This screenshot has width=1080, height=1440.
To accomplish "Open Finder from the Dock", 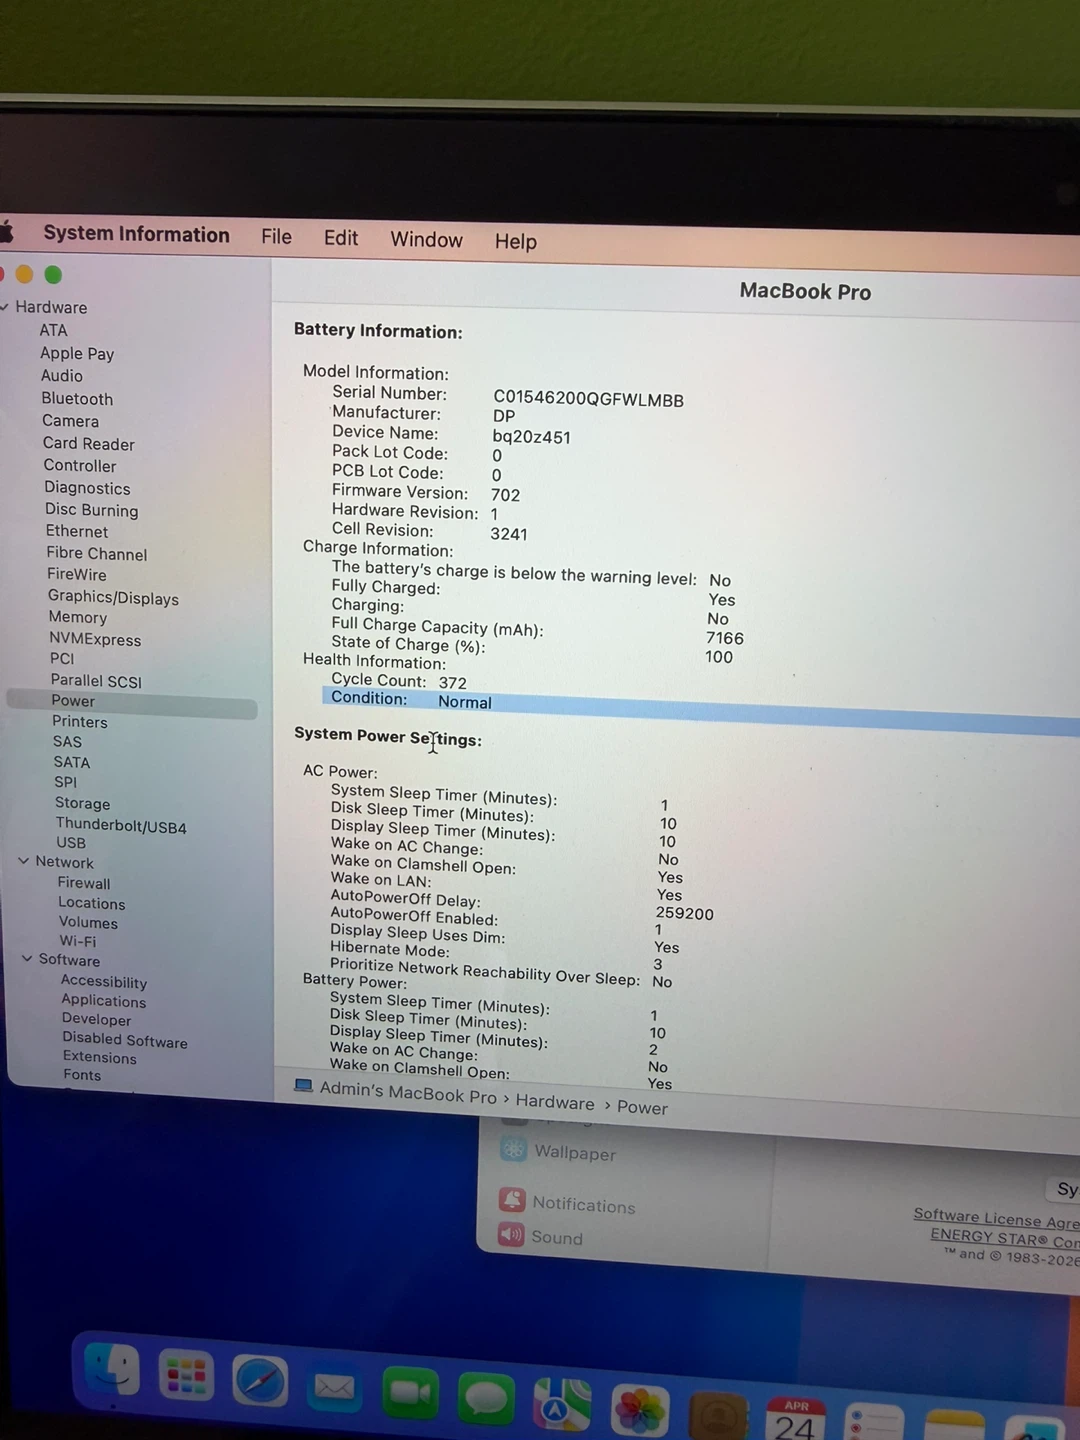I will (111, 1370).
